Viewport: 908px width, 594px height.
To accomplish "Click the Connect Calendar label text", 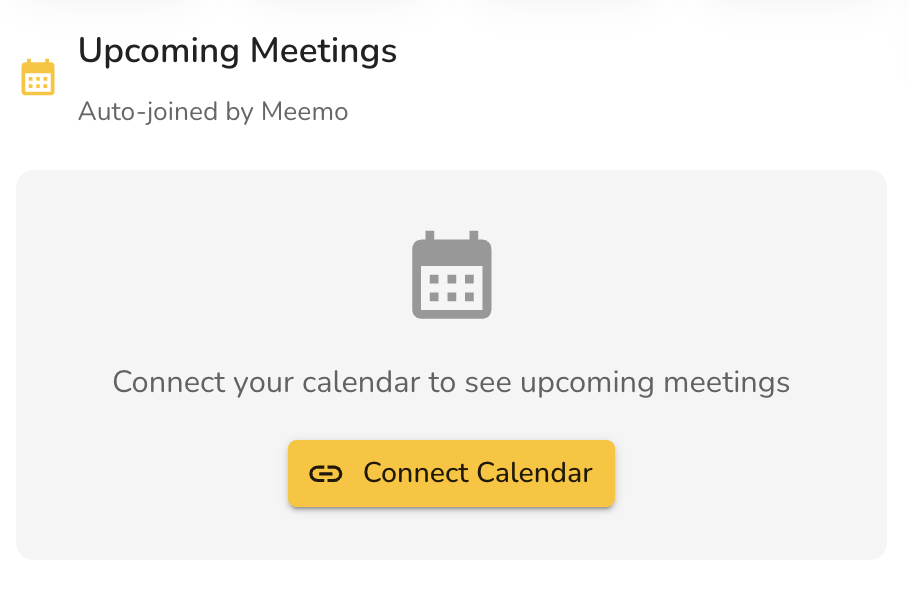I will (477, 473).
